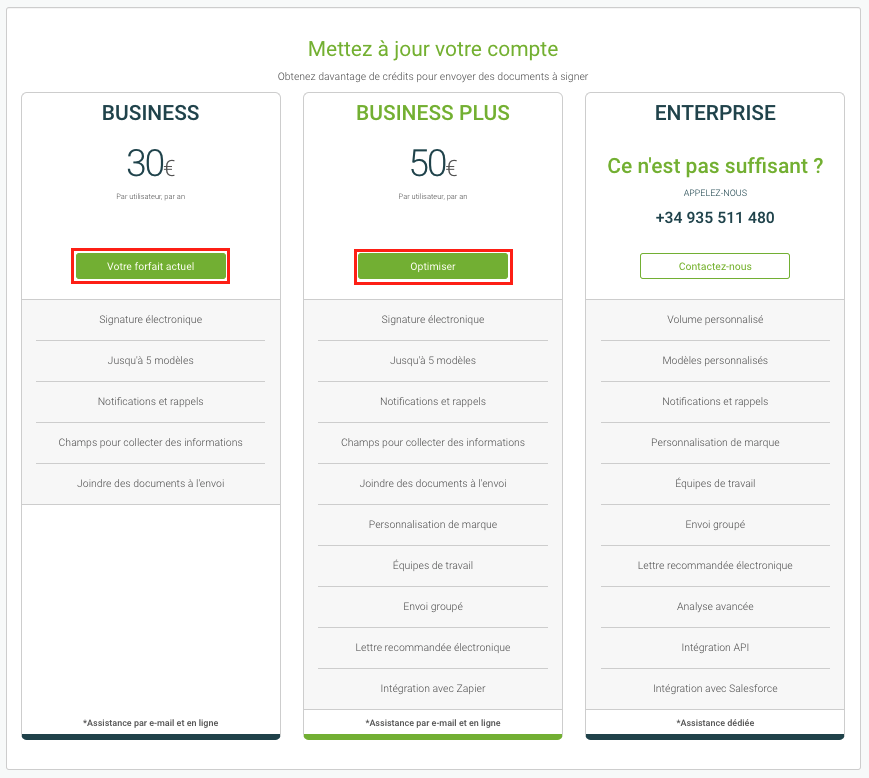Click Analyse avancée feature row
Viewport: 869px width, 778px height.
tap(715, 607)
